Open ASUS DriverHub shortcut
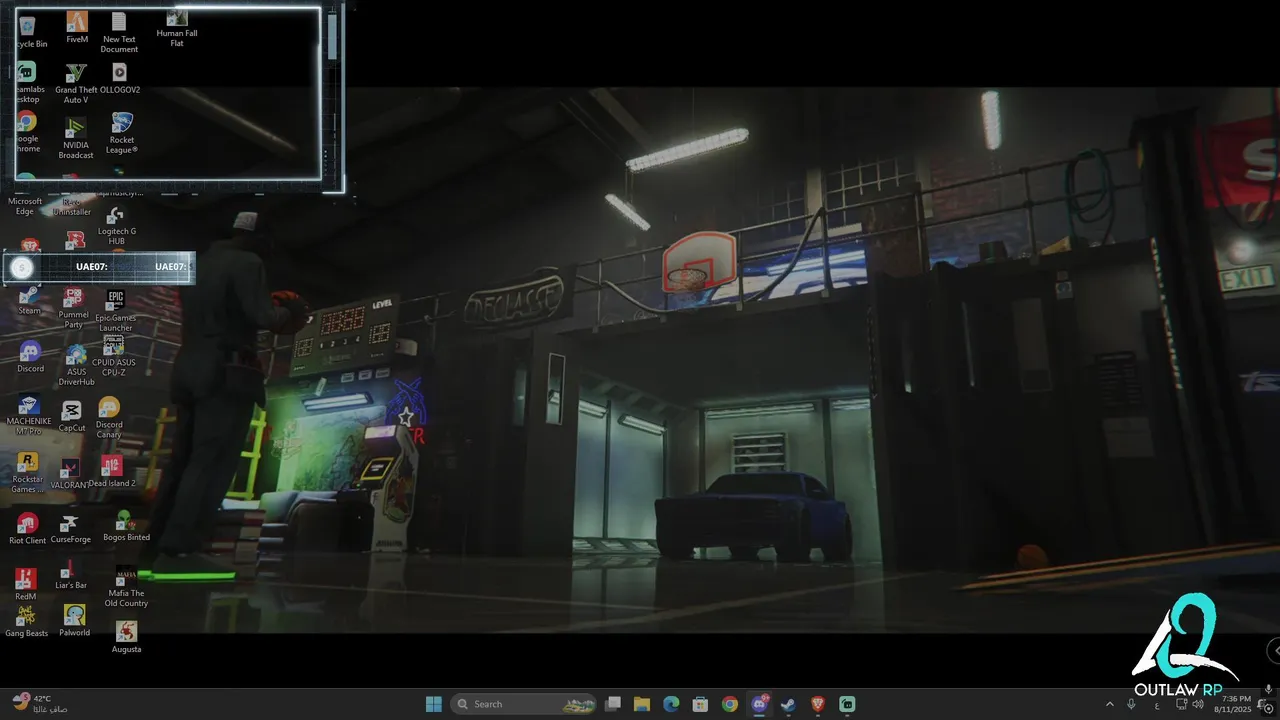This screenshot has height=720, width=1280. pos(76,366)
